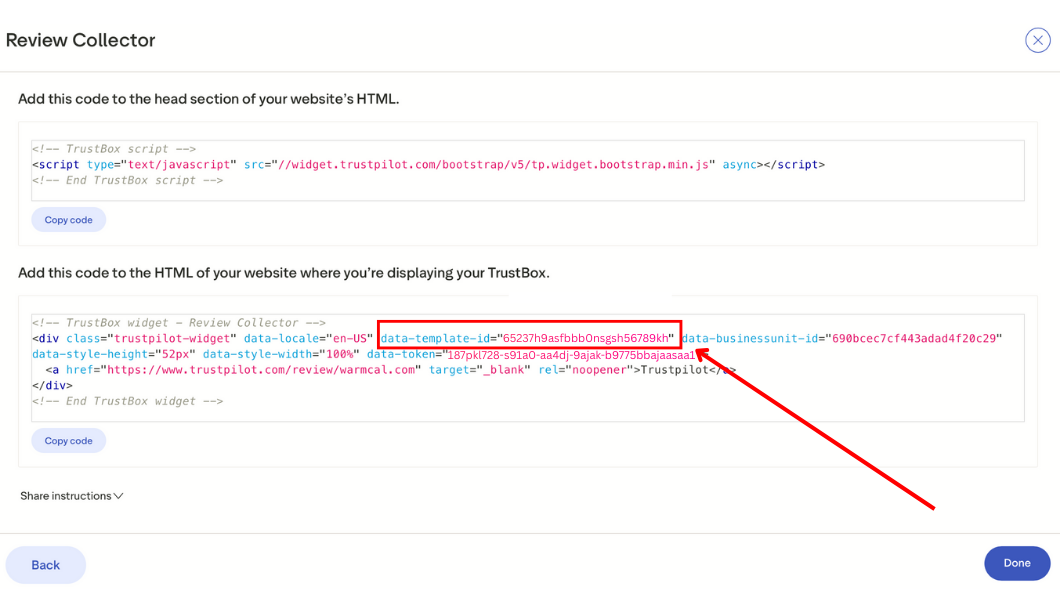Click the Review Collector widget code box
The height and width of the screenshot is (600, 1060).
click(527, 368)
